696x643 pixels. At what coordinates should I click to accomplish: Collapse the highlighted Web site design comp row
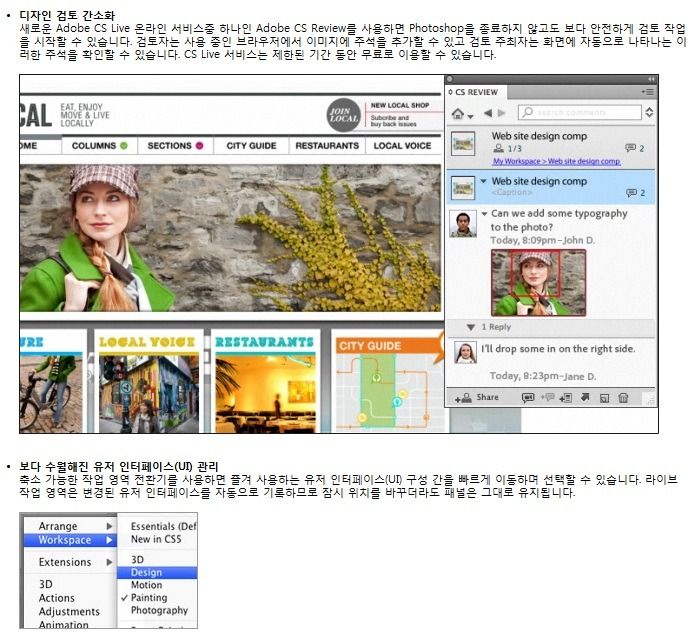point(483,181)
